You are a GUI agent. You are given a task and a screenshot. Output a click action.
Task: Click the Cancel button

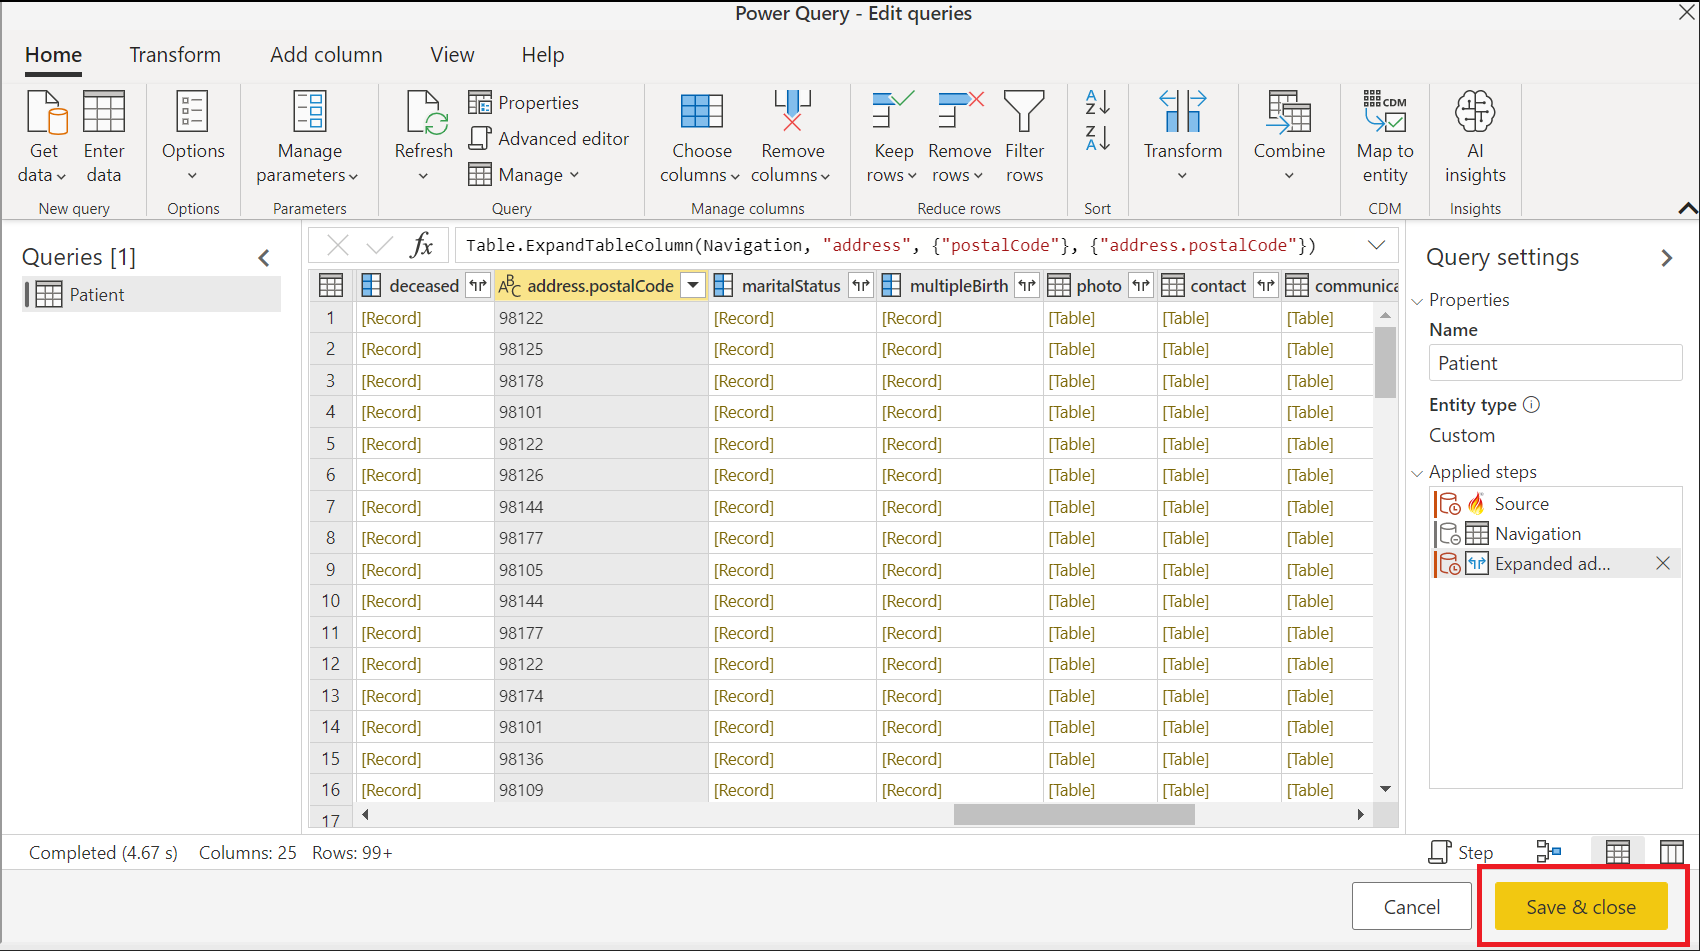click(1411, 906)
